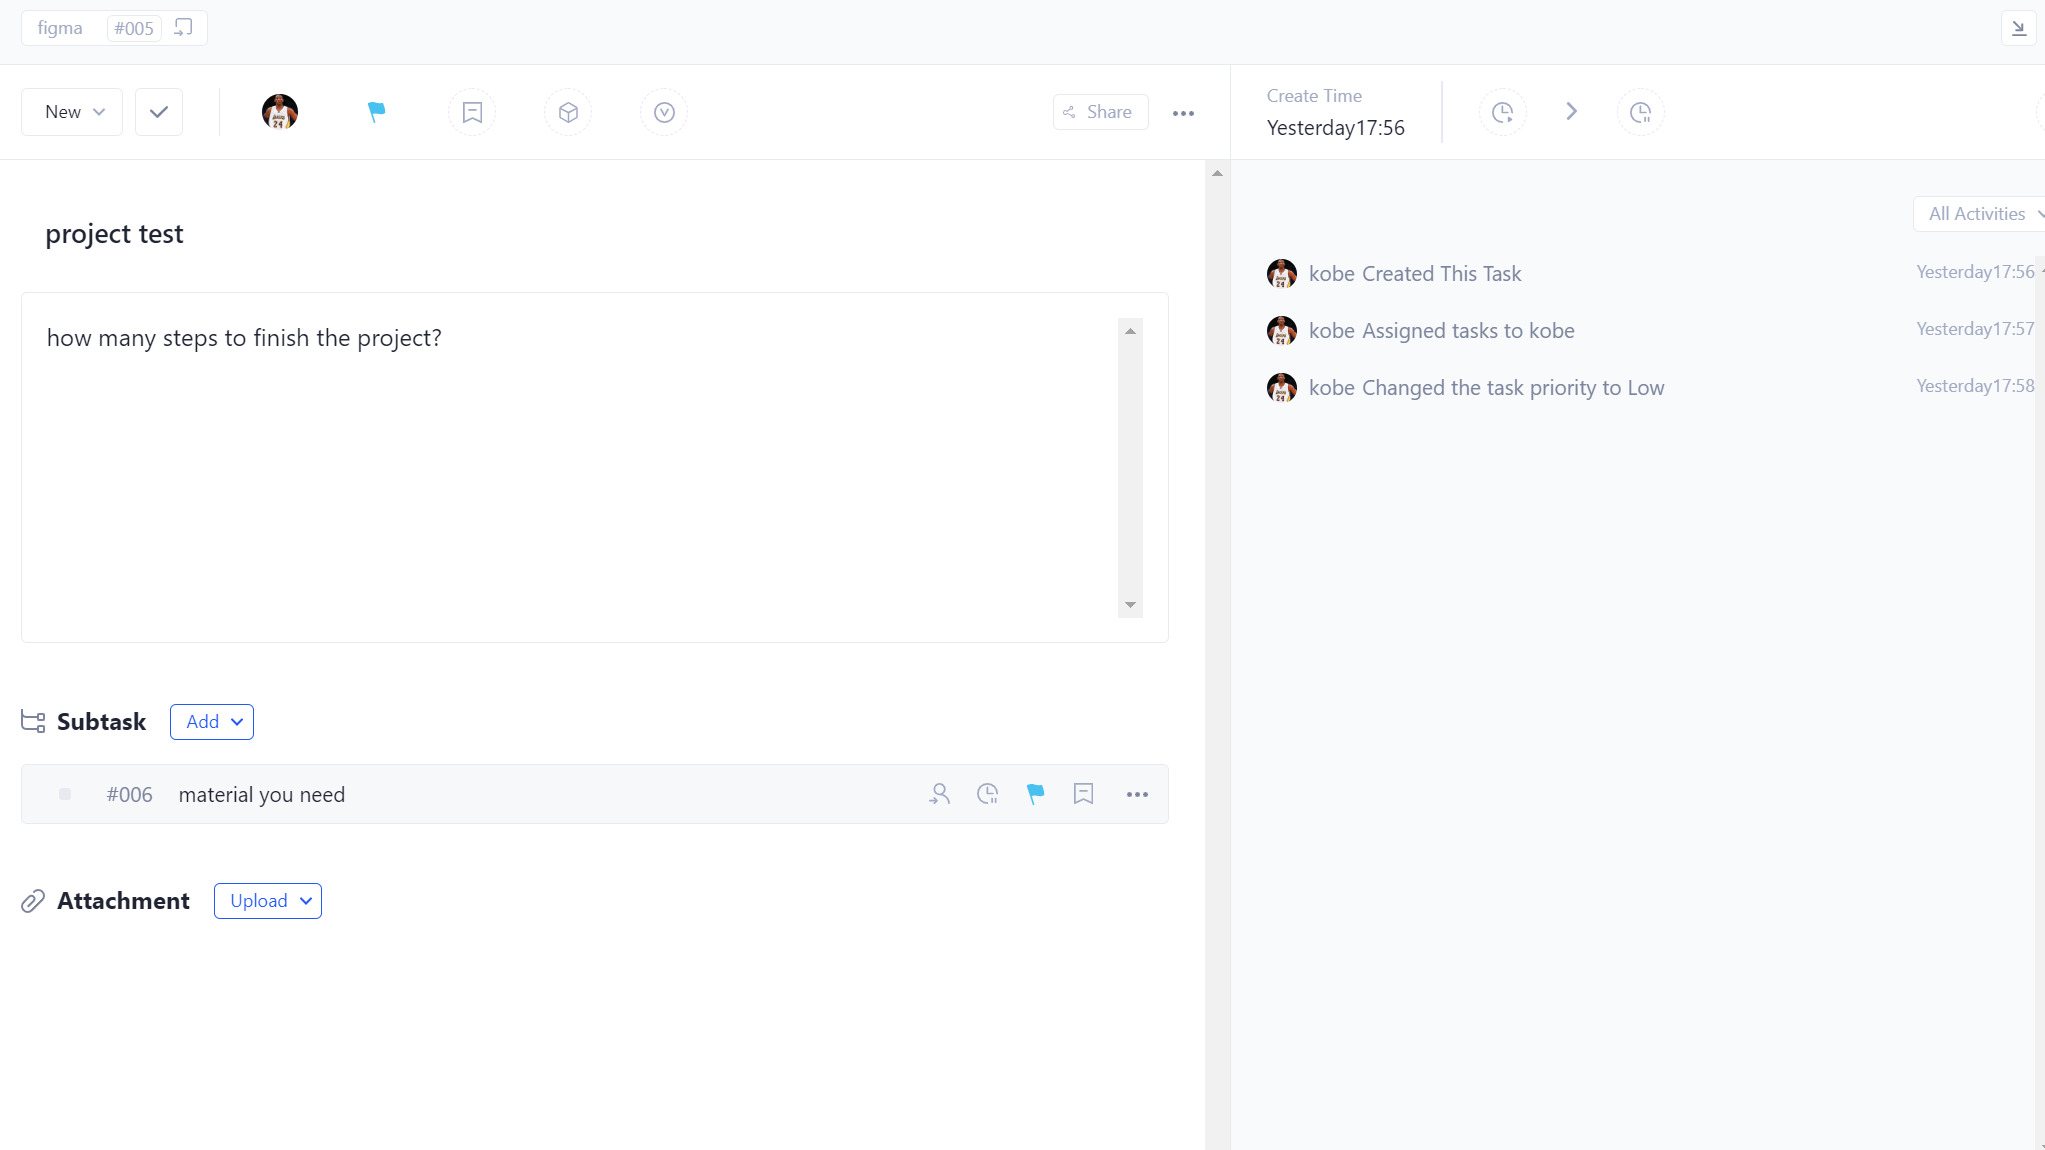2045x1150 pixels.
Task: Click the Share button
Action: pyautogui.click(x=1099, y=112)
